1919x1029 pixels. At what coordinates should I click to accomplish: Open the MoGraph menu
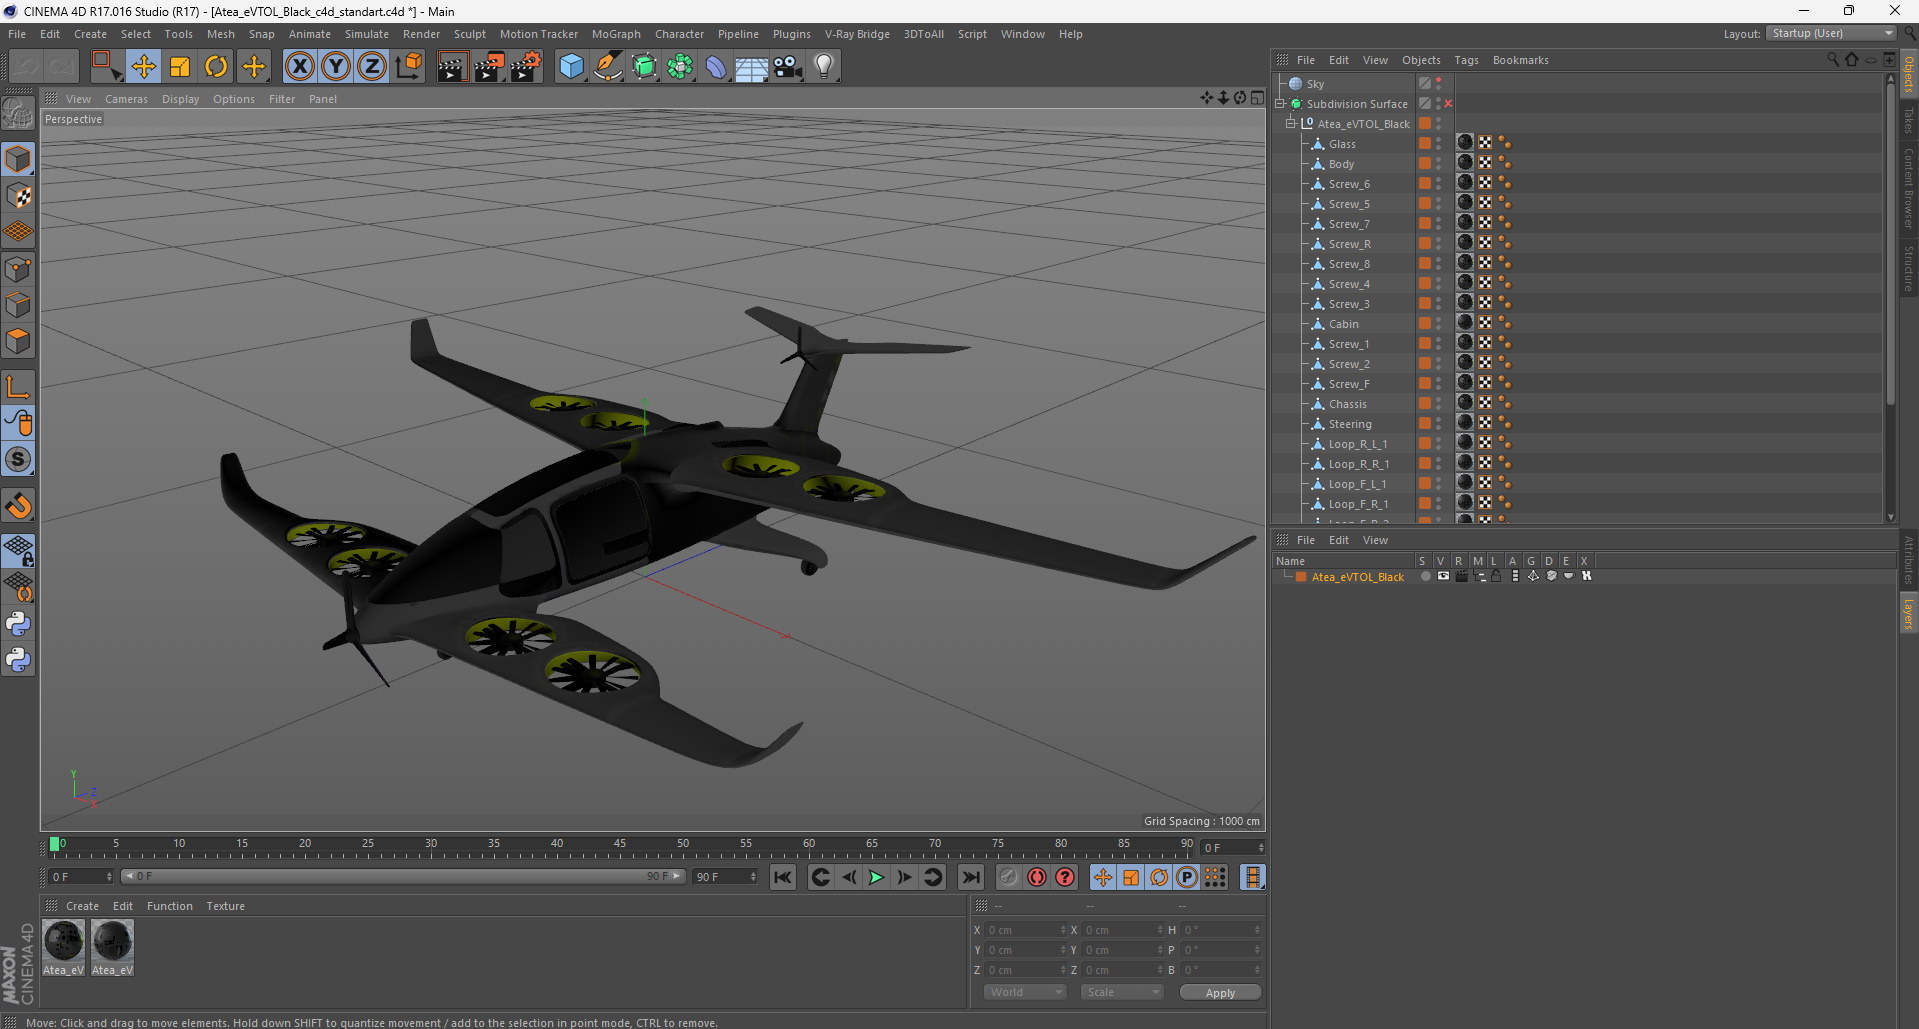point(616,34)
